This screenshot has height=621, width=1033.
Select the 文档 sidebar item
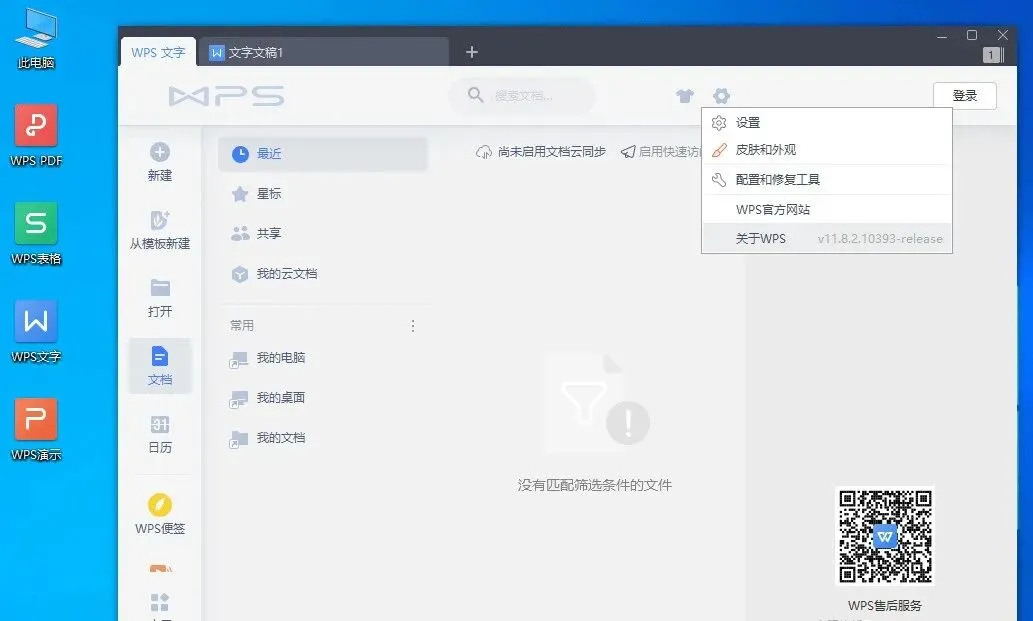160,366
